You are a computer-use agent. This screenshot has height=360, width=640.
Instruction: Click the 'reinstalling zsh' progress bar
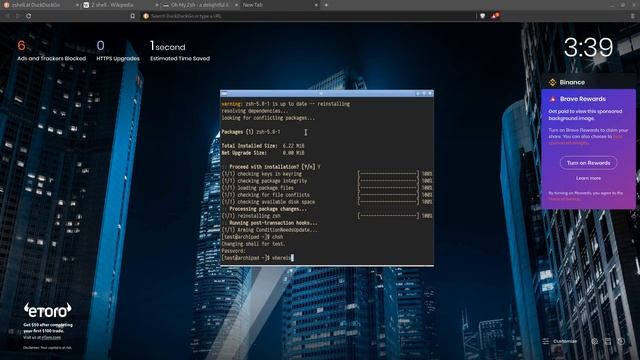tap(388, 216)
